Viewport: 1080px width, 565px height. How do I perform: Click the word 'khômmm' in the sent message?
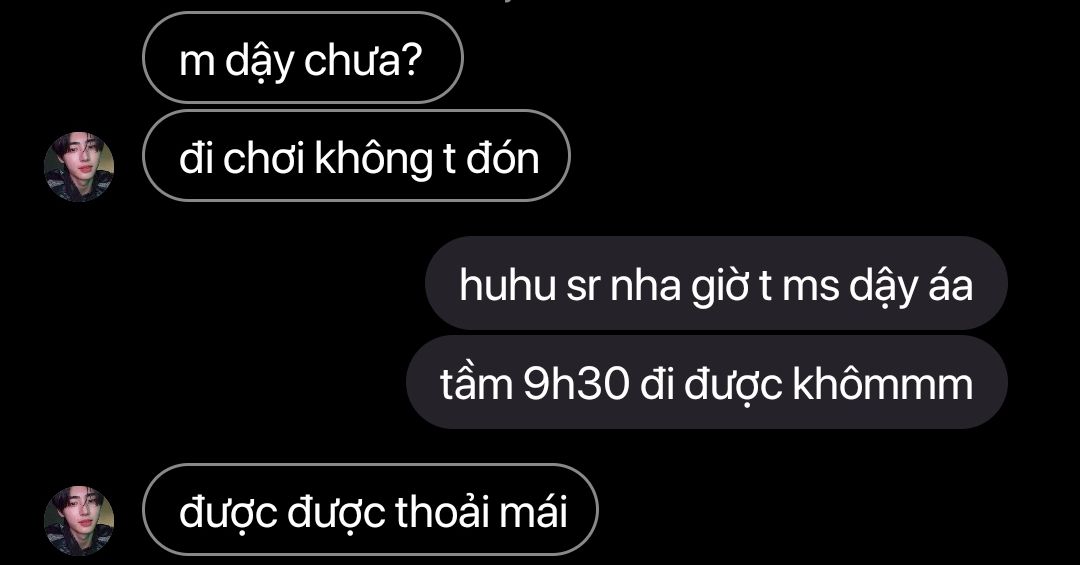[x=883, y=382]
